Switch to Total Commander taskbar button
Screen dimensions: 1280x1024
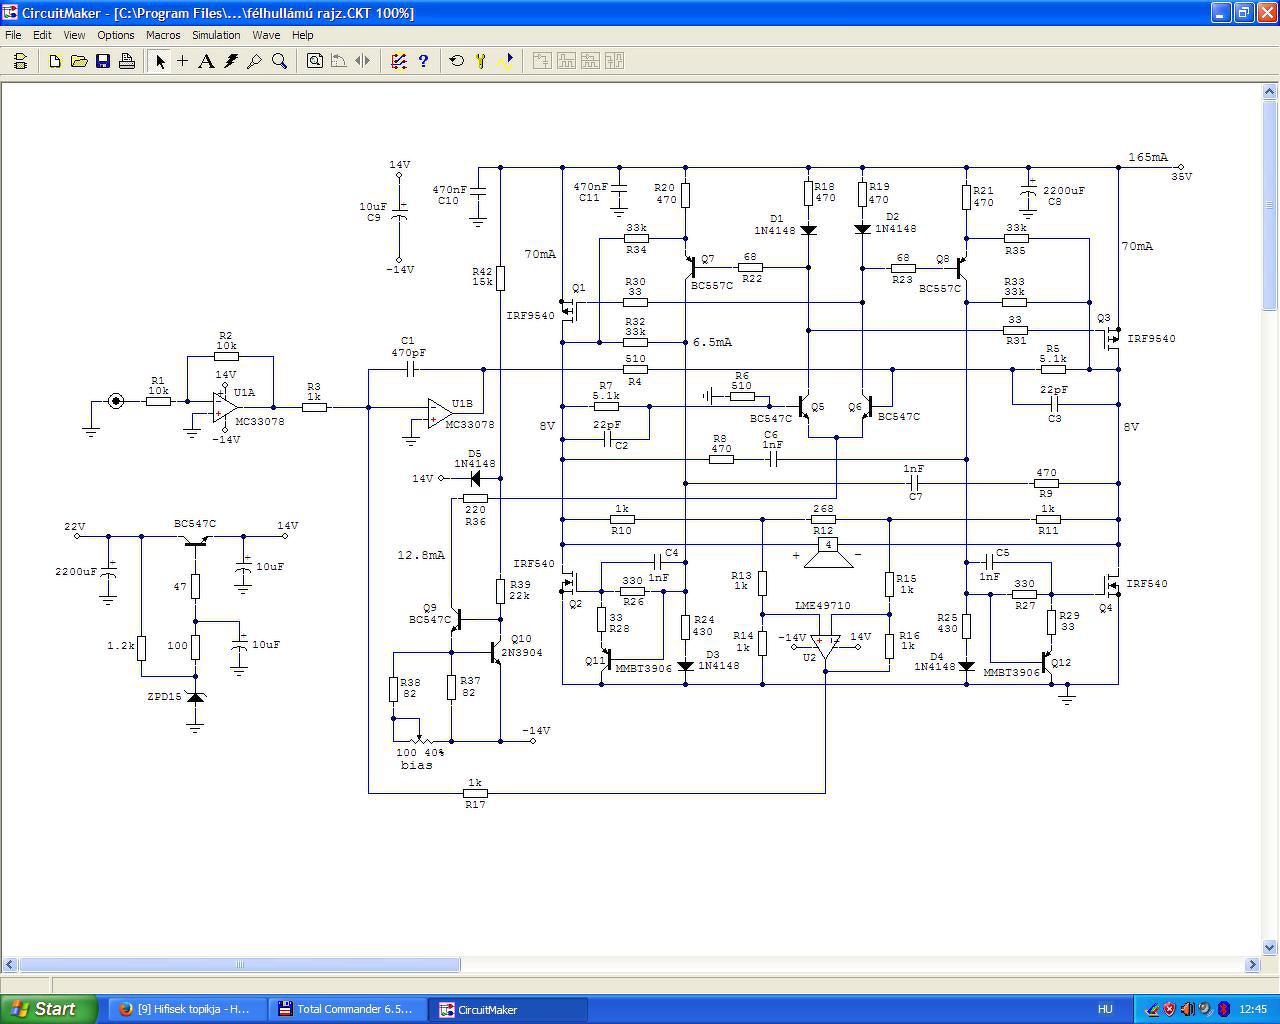point(348,1009)
